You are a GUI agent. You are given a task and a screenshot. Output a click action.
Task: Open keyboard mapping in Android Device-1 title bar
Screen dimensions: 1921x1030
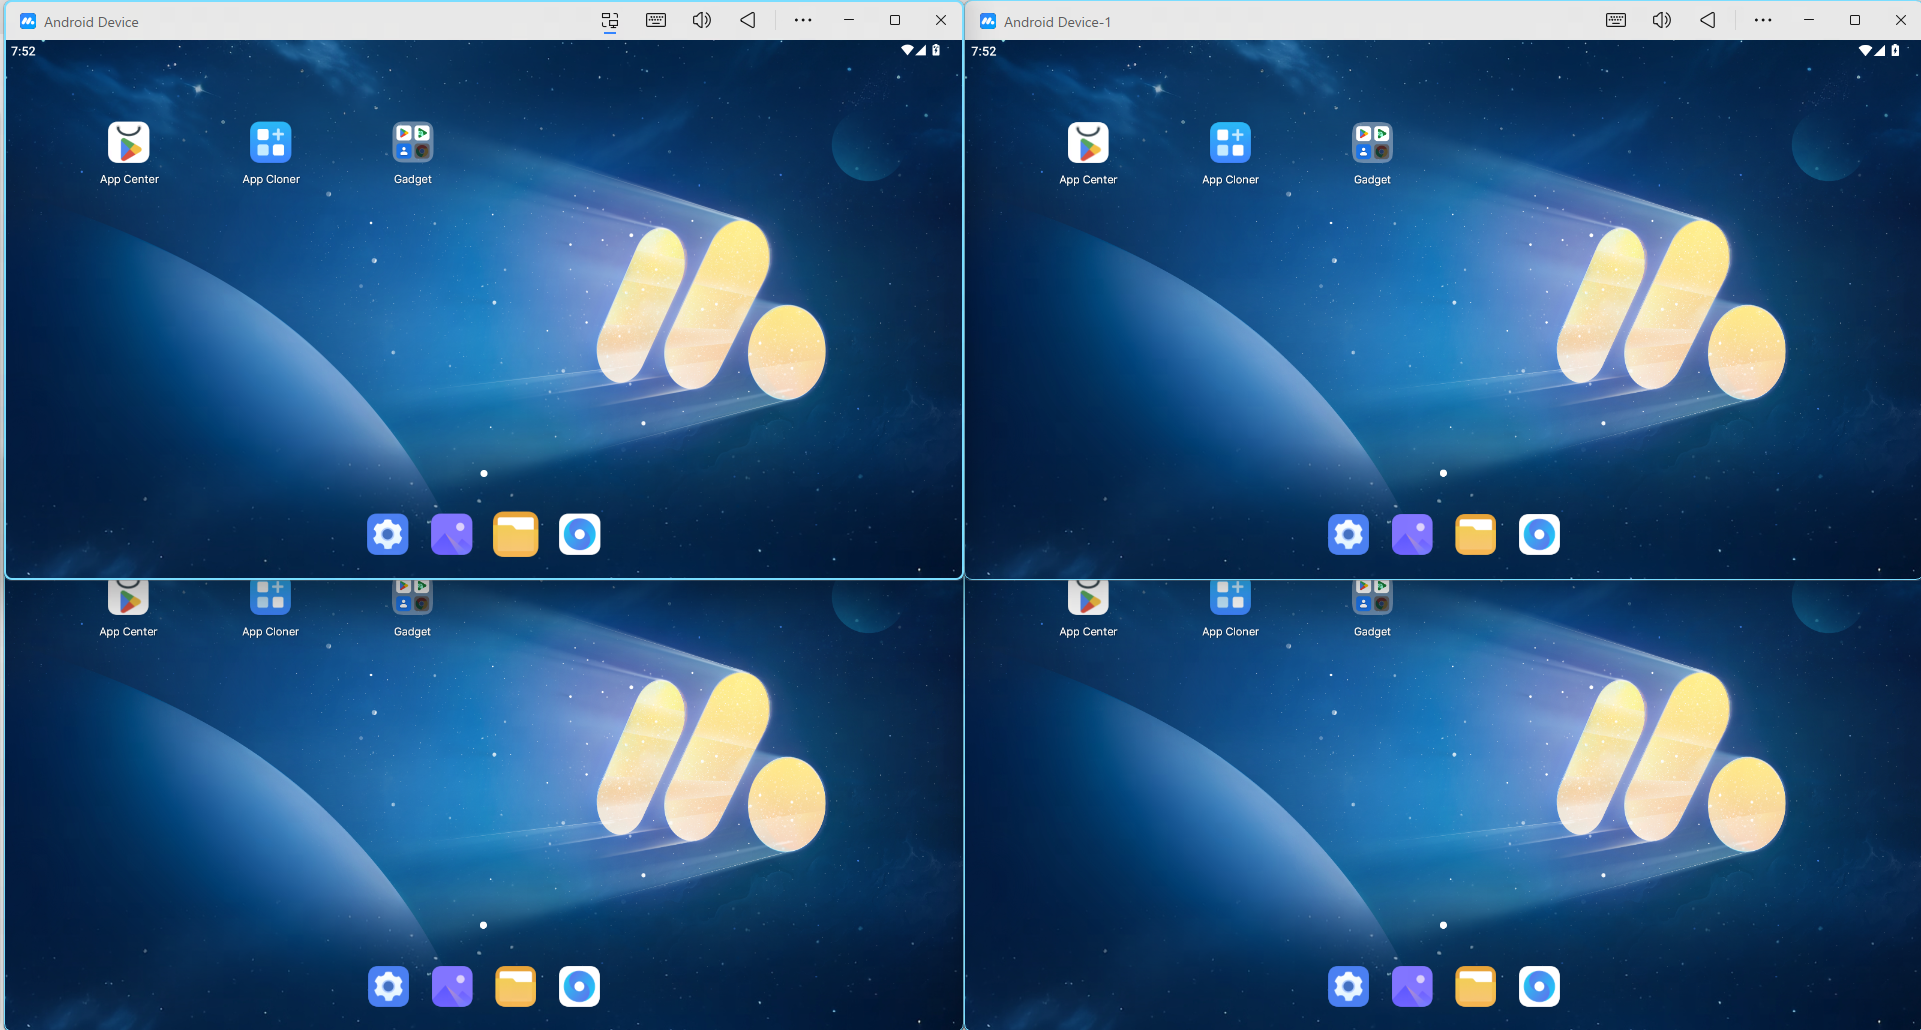1616,20
